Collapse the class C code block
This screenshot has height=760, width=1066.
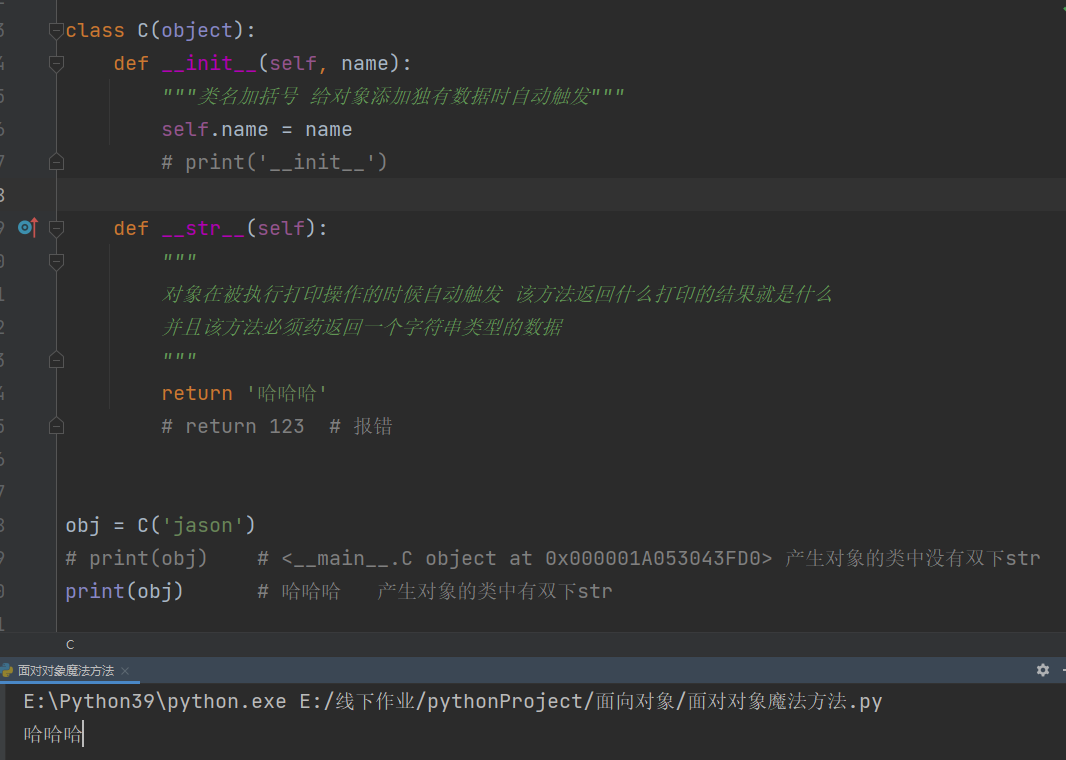point(56,31)
